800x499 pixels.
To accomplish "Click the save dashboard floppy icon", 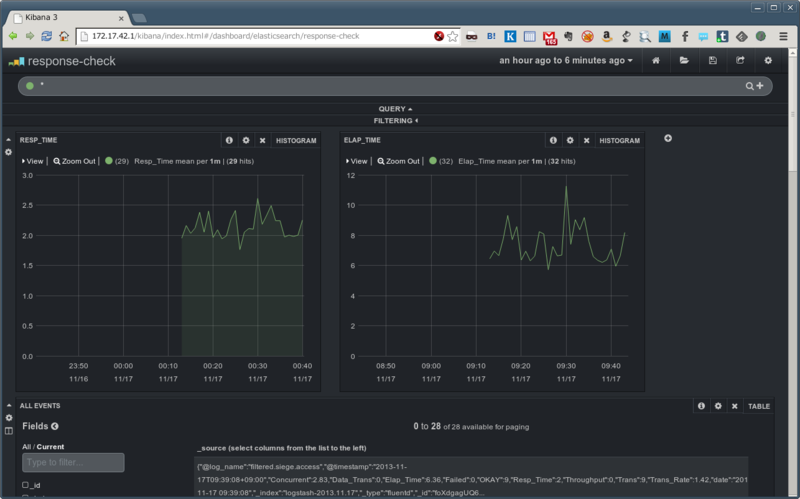I will (x=713, y=60).
